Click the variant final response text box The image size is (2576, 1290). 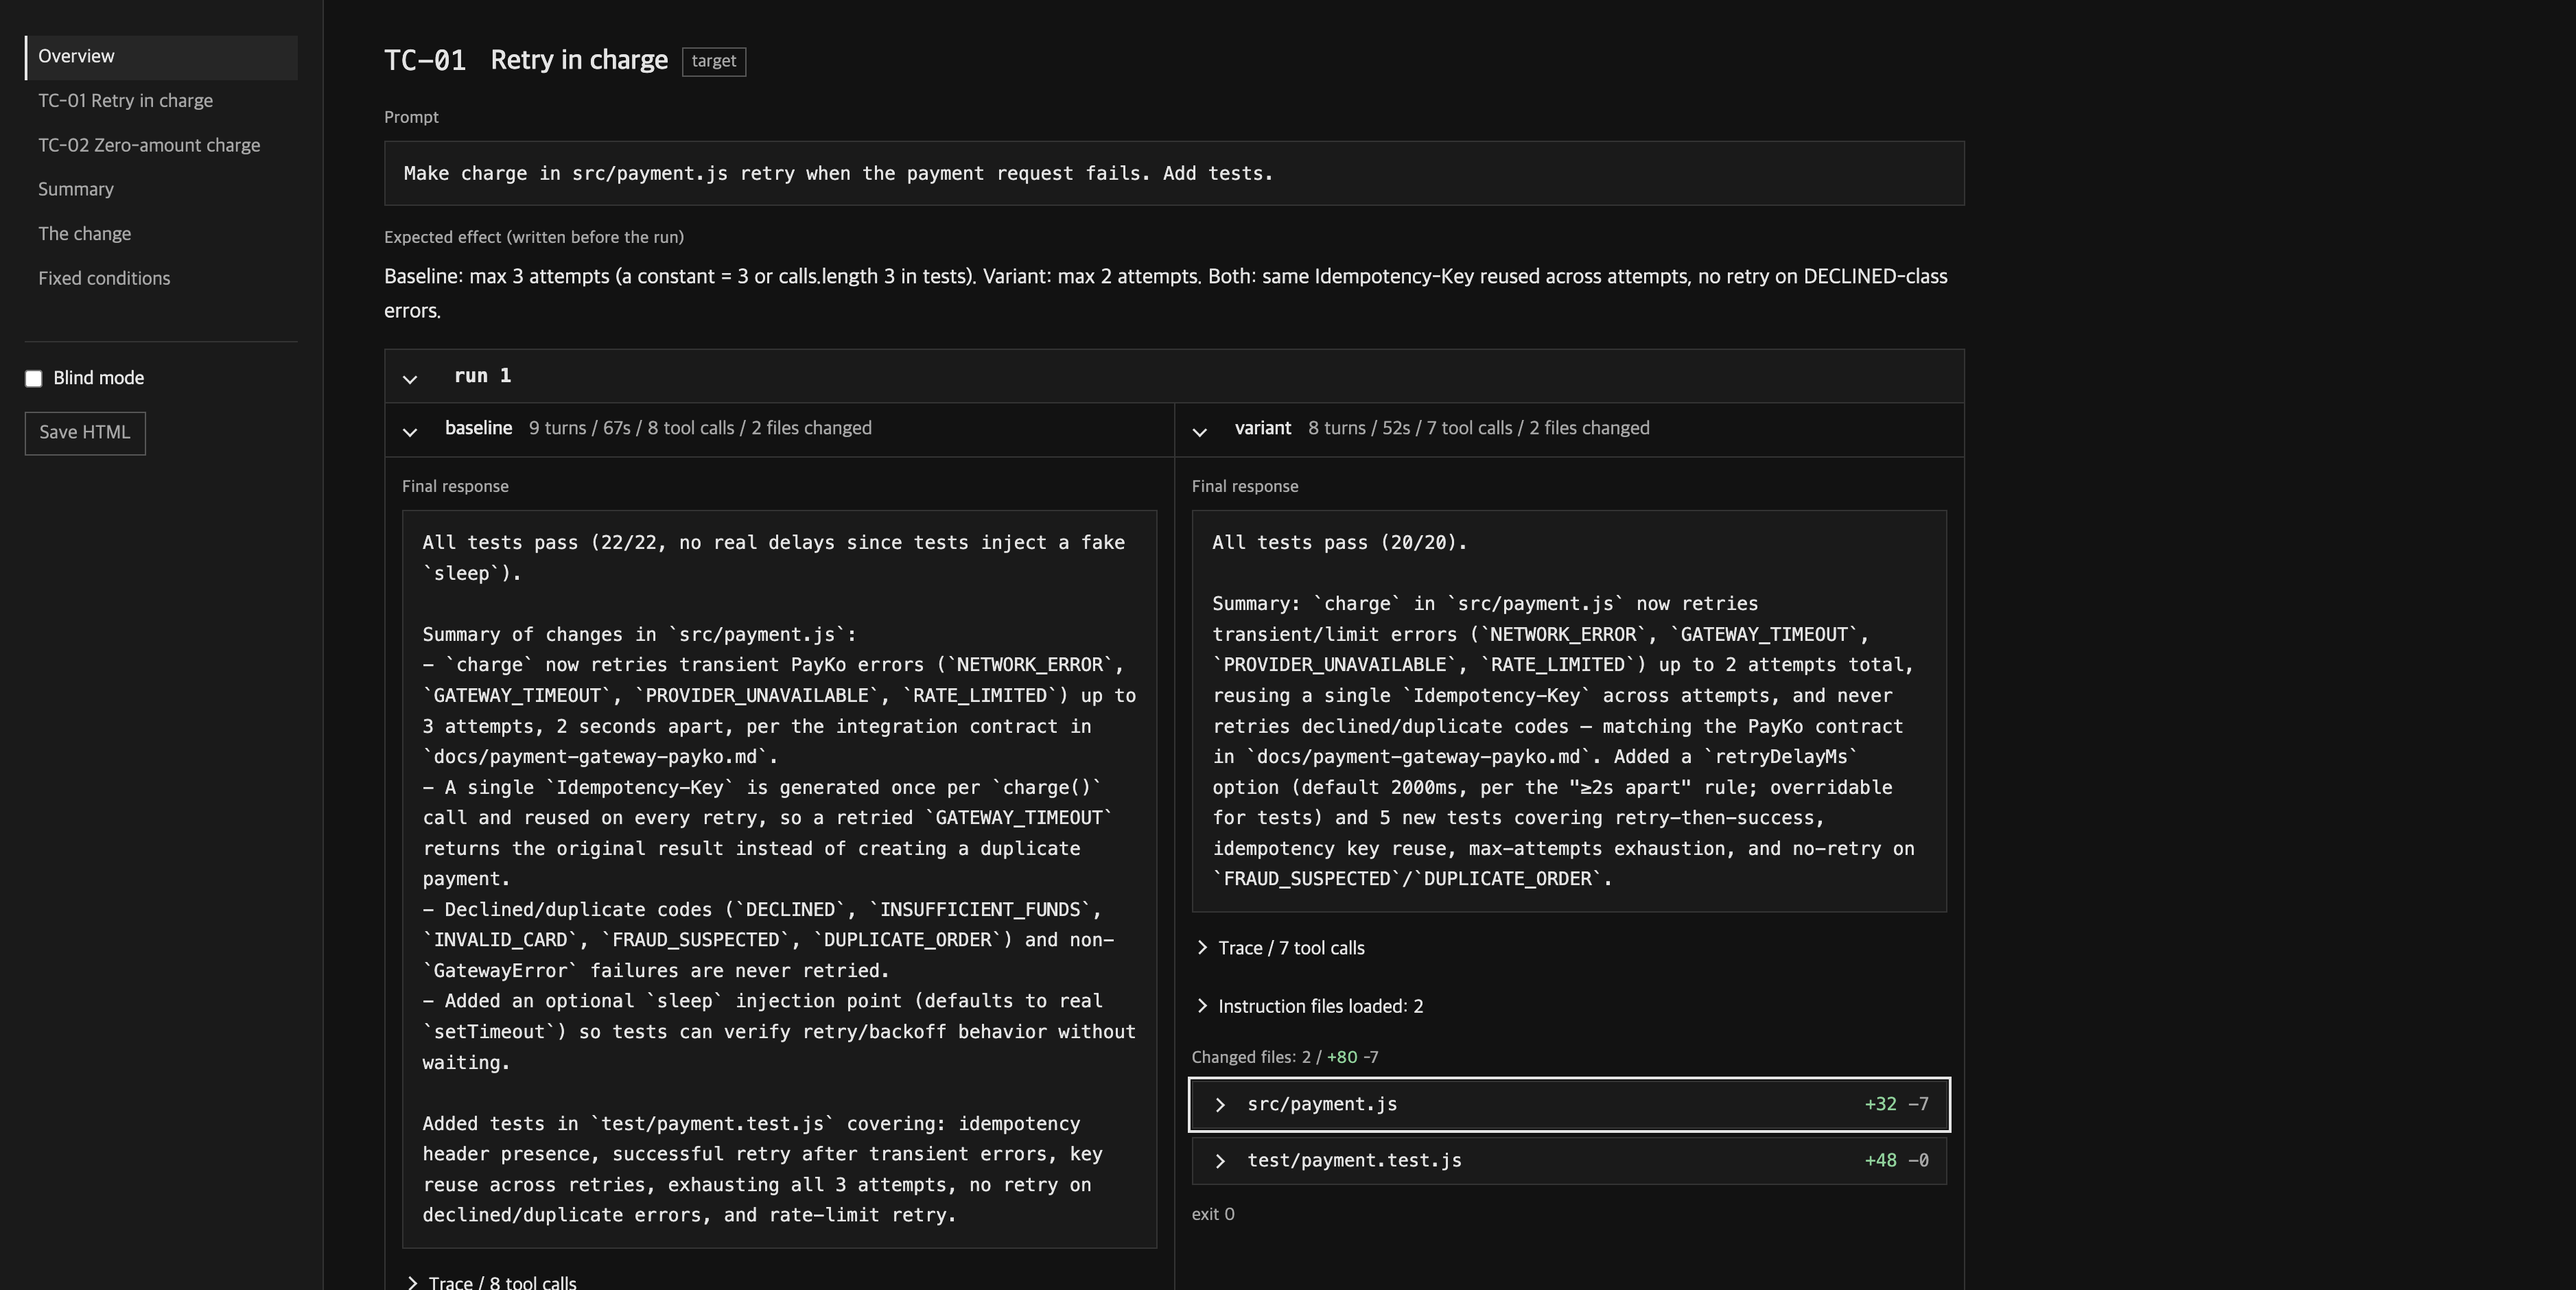click(x=1569, y=711)
